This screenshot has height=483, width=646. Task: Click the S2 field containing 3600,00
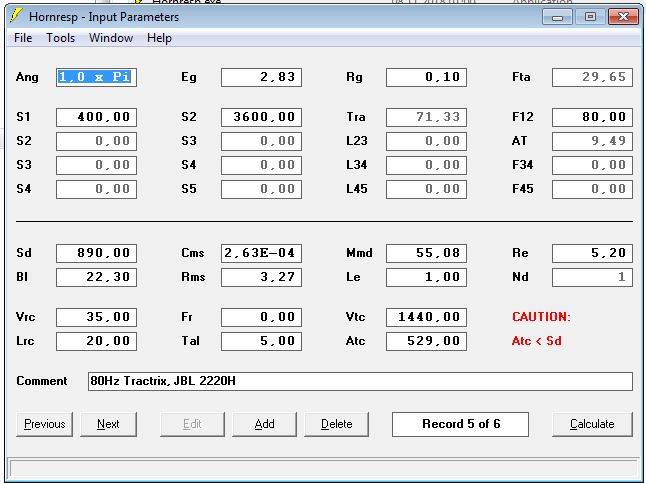click(x=261, y=117)
